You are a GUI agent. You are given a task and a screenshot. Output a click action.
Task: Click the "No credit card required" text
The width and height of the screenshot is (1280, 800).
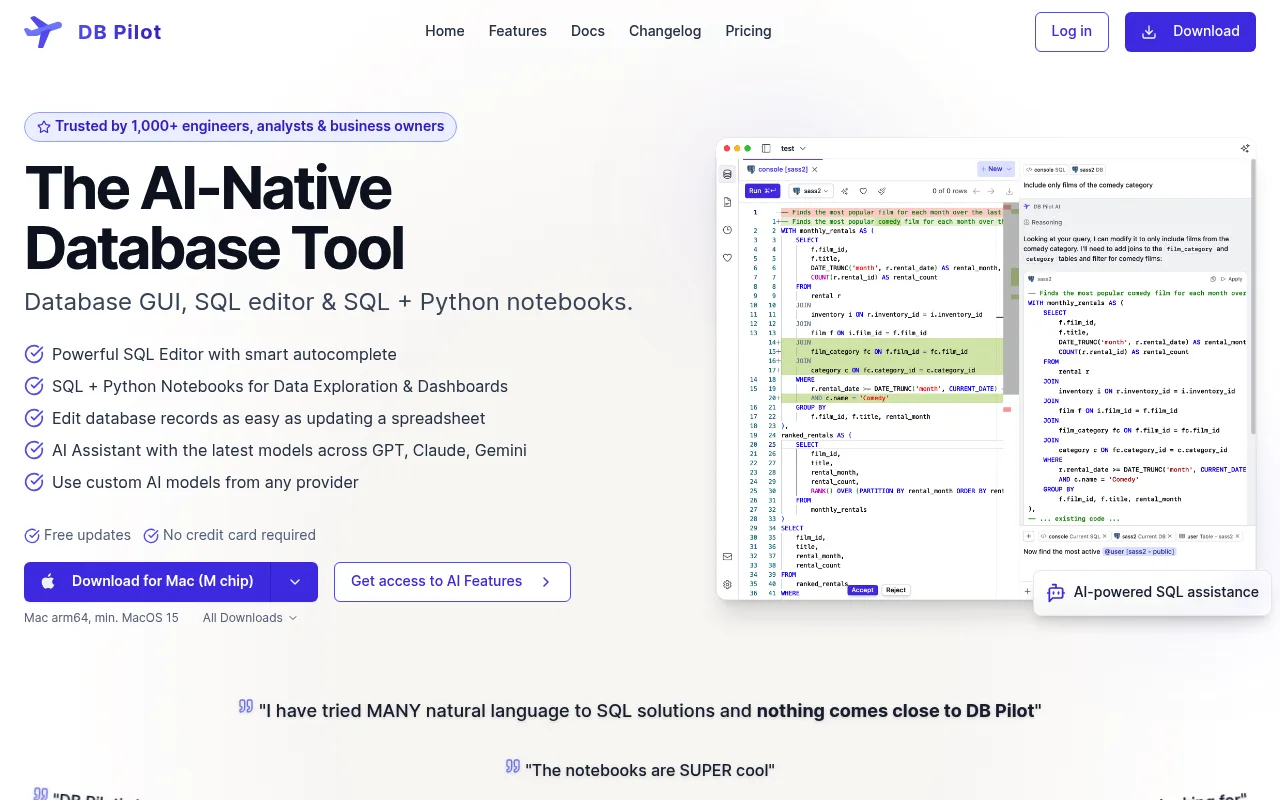point(239,535)
